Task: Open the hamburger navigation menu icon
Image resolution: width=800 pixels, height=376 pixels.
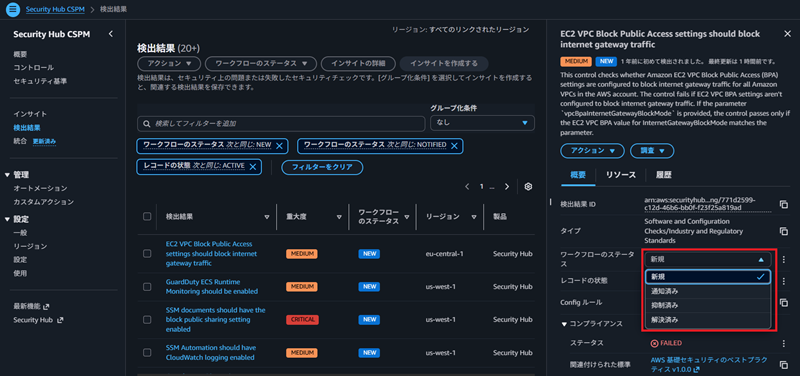Action: click(x=13, y=9)
